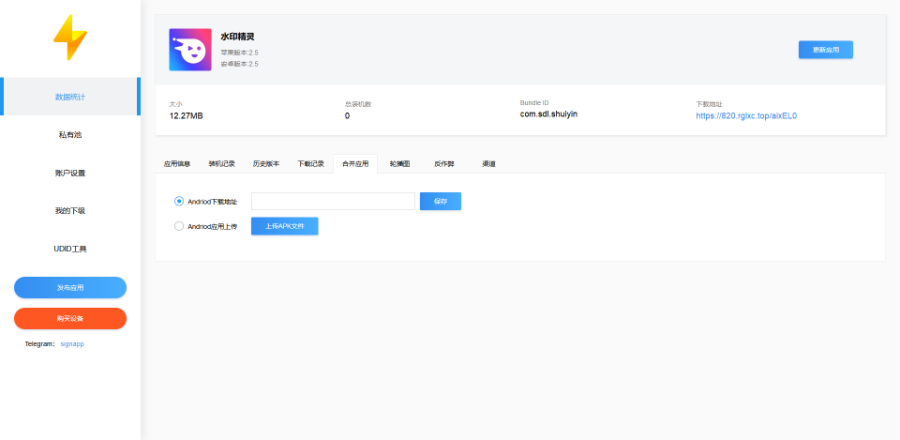This screenshot has height=440, width=900.
Task: Select the Android下载地址 radio option
Action: pos(179,201)
